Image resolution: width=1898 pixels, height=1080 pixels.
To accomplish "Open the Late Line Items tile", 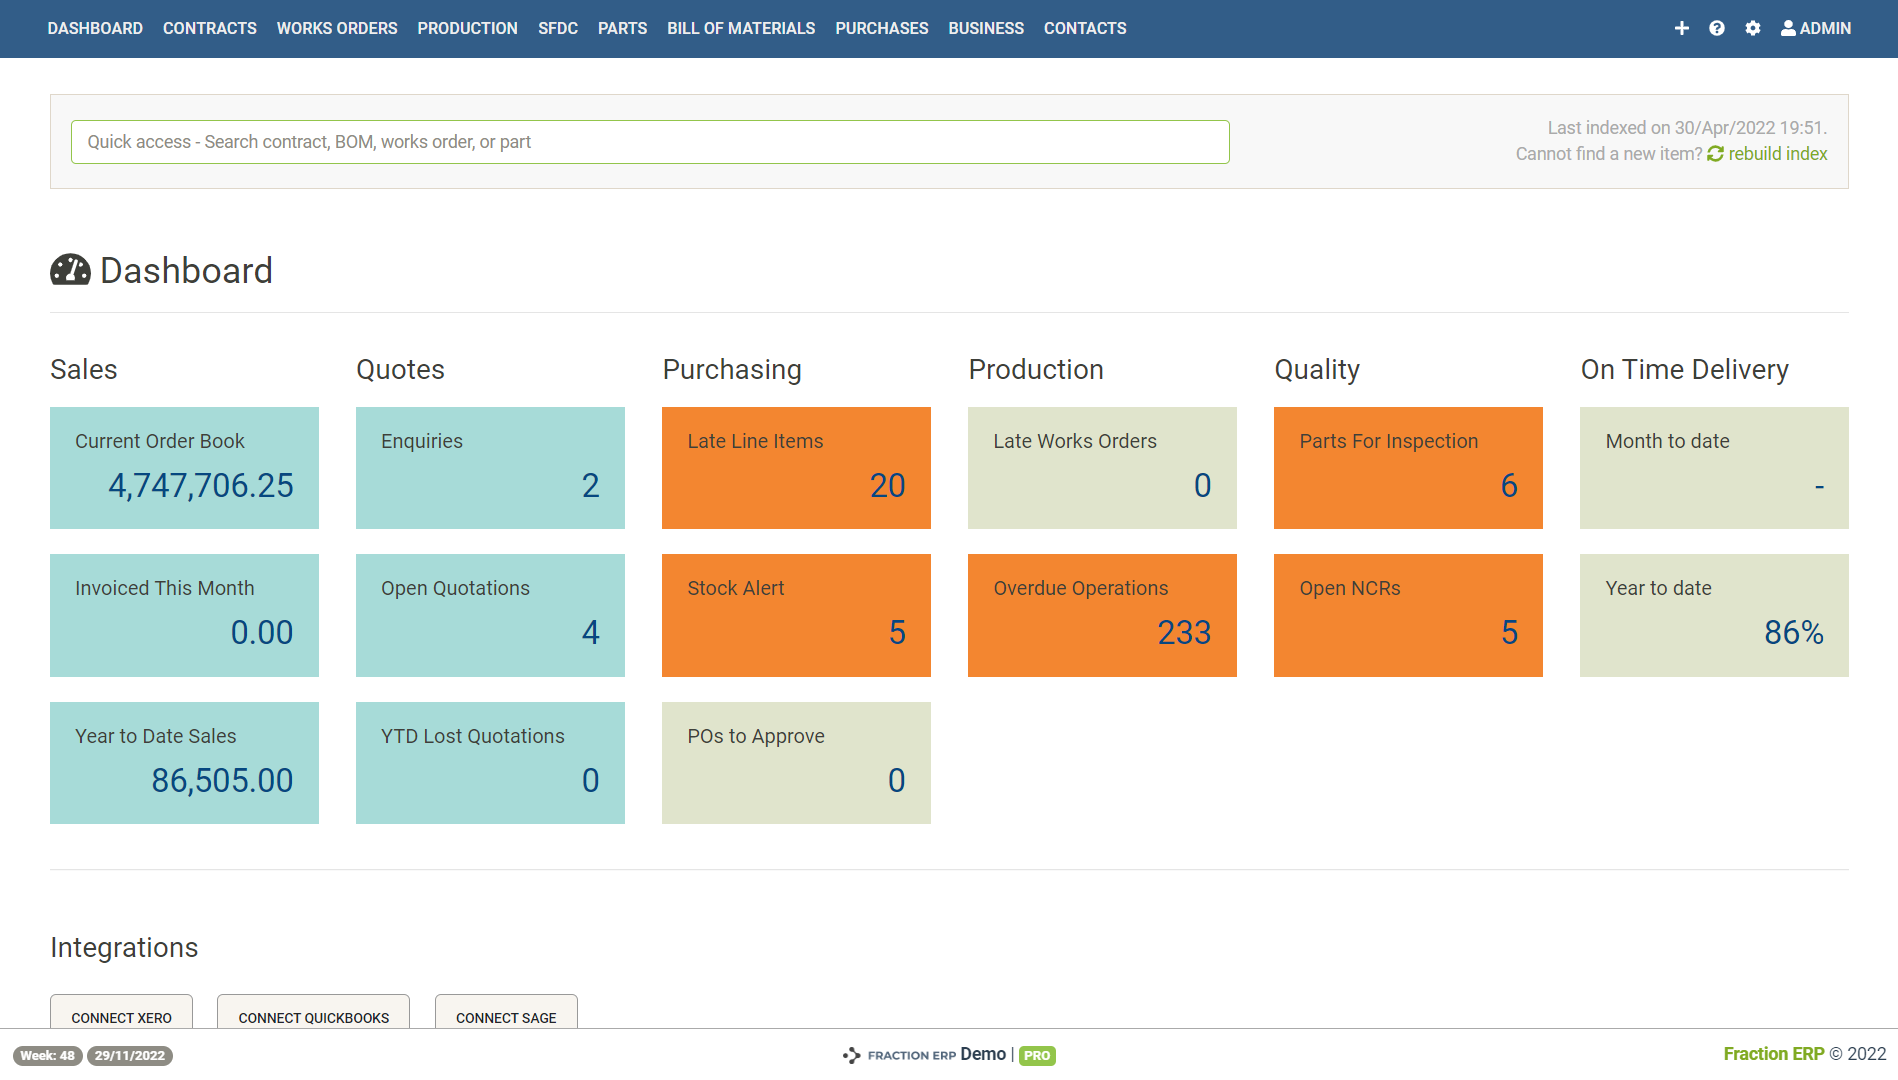I will pyautogui.click(x=796, y=467).
